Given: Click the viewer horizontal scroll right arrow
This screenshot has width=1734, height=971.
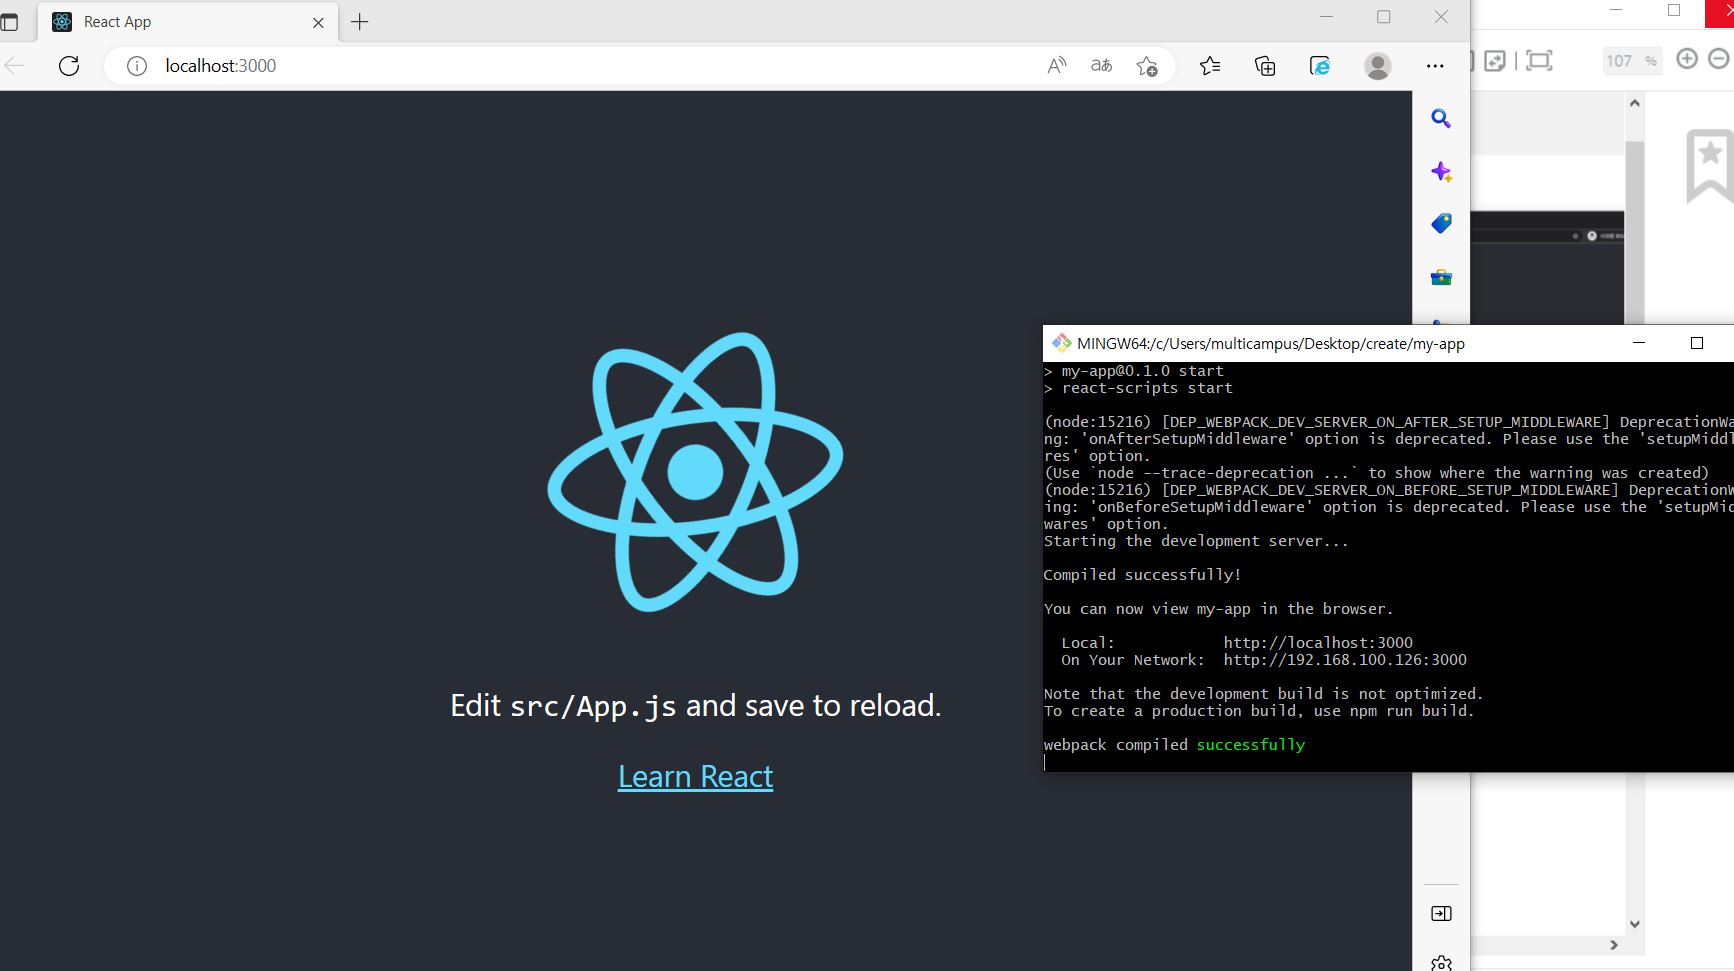Looking at the screenshot, I should 1613,945.
